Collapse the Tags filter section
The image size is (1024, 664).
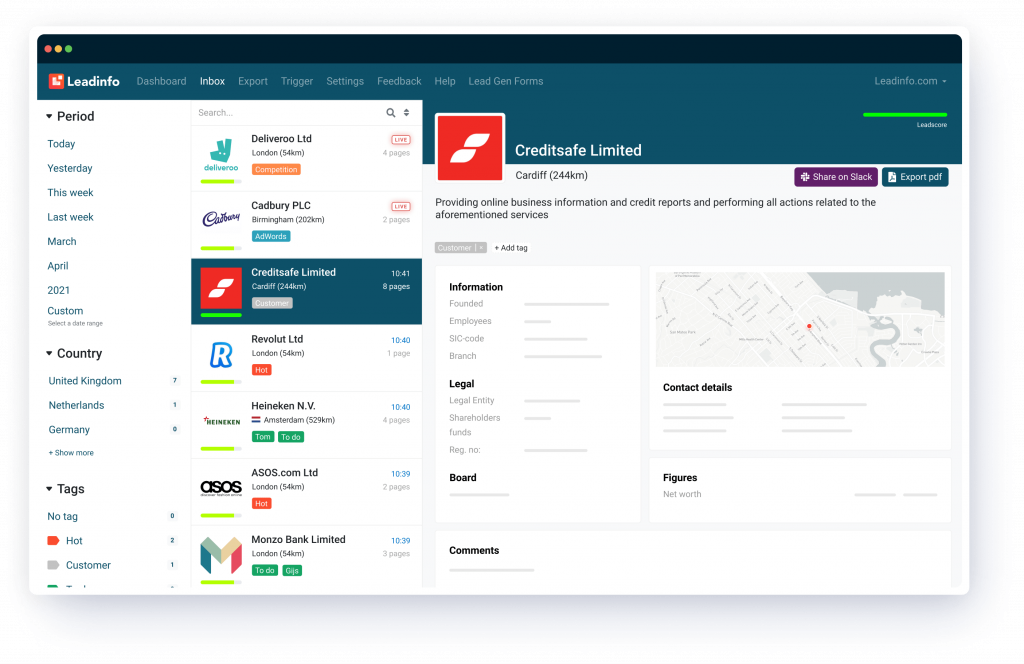point(49,489)
